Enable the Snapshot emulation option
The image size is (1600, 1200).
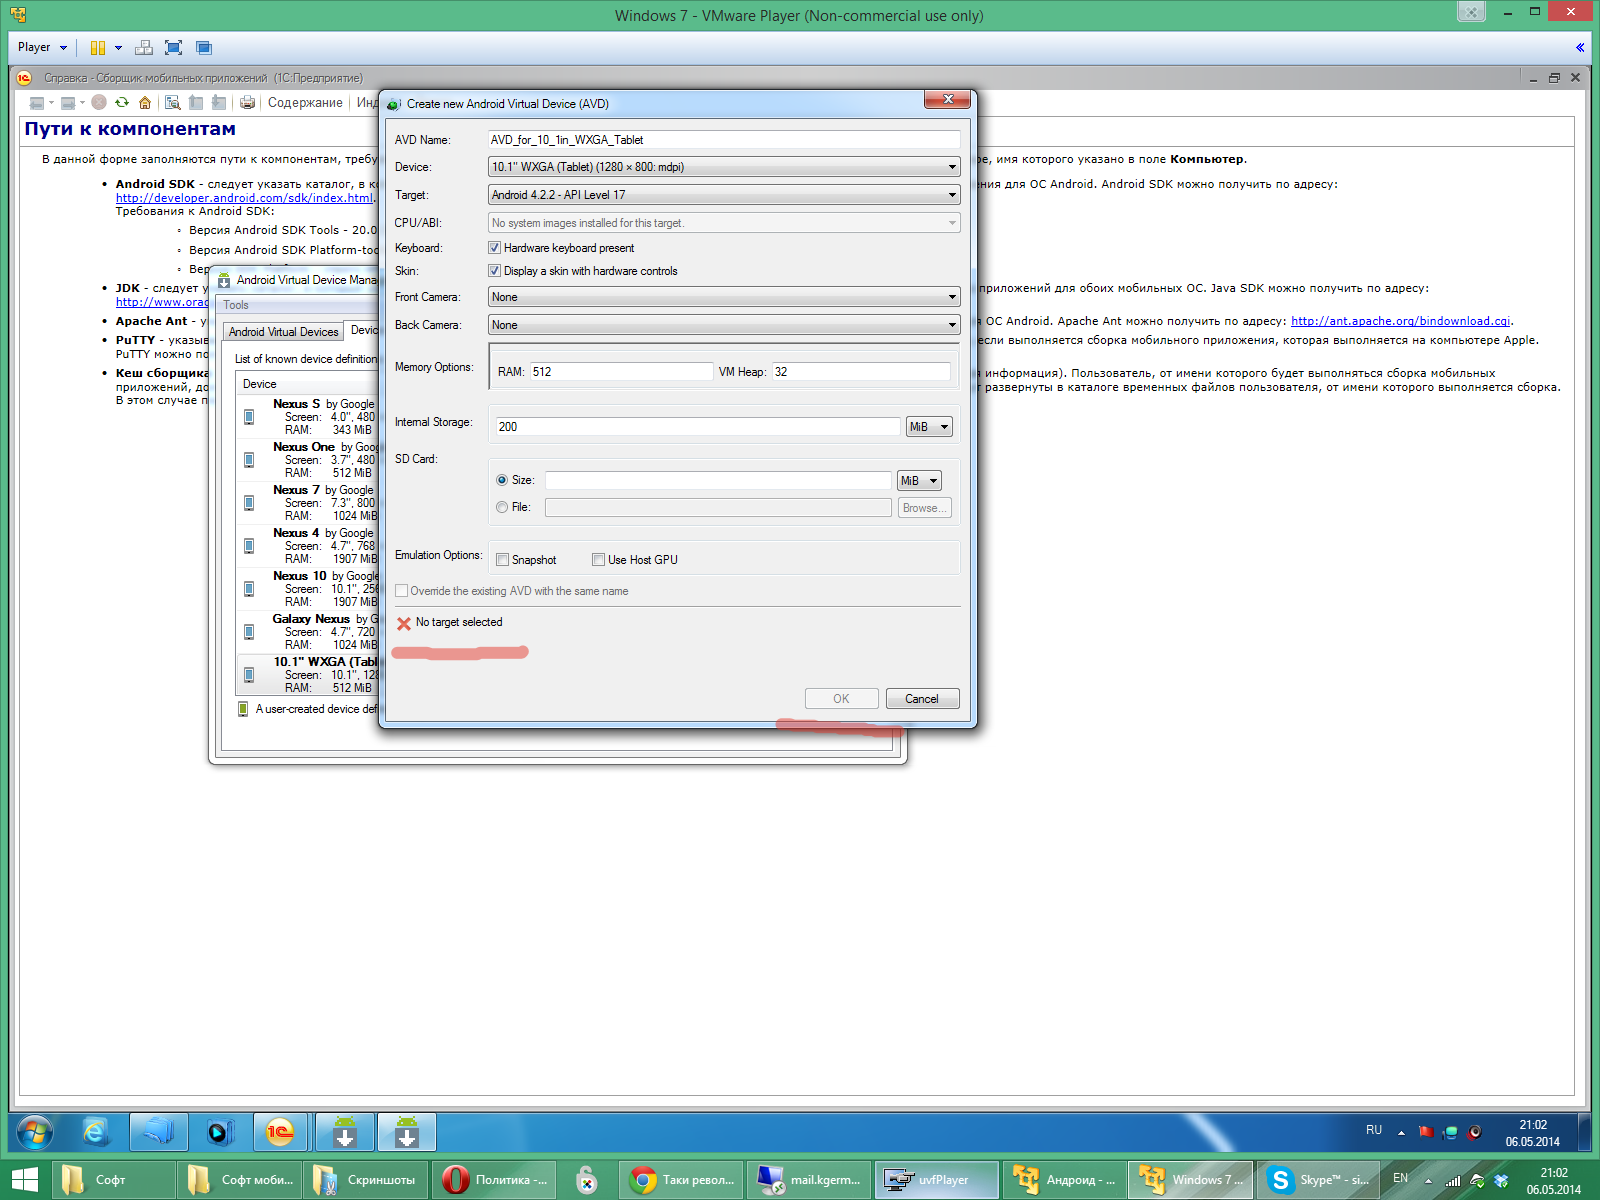tap(503, 560)
